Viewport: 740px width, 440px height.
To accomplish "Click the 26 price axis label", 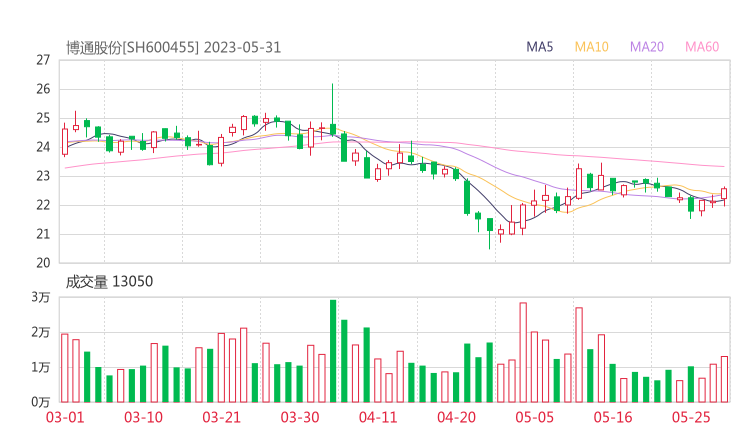I will point(43,89).
